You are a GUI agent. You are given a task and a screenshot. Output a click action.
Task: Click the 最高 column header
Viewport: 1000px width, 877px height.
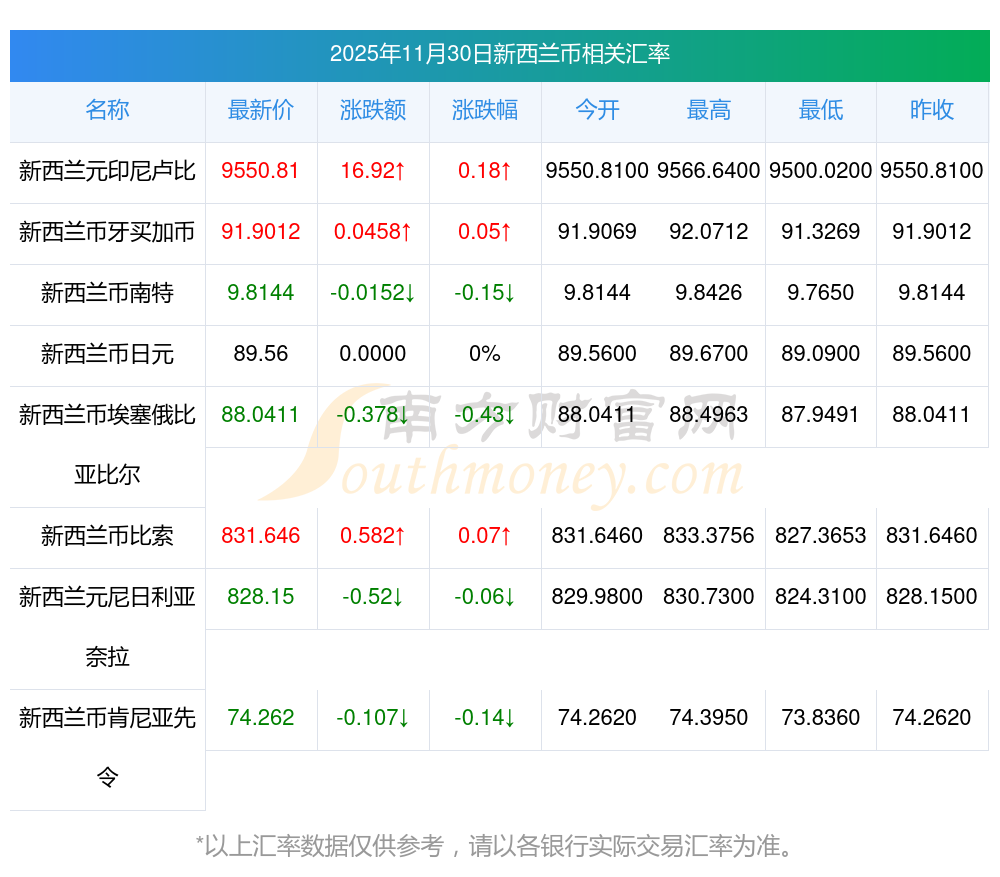pos(709,110)
